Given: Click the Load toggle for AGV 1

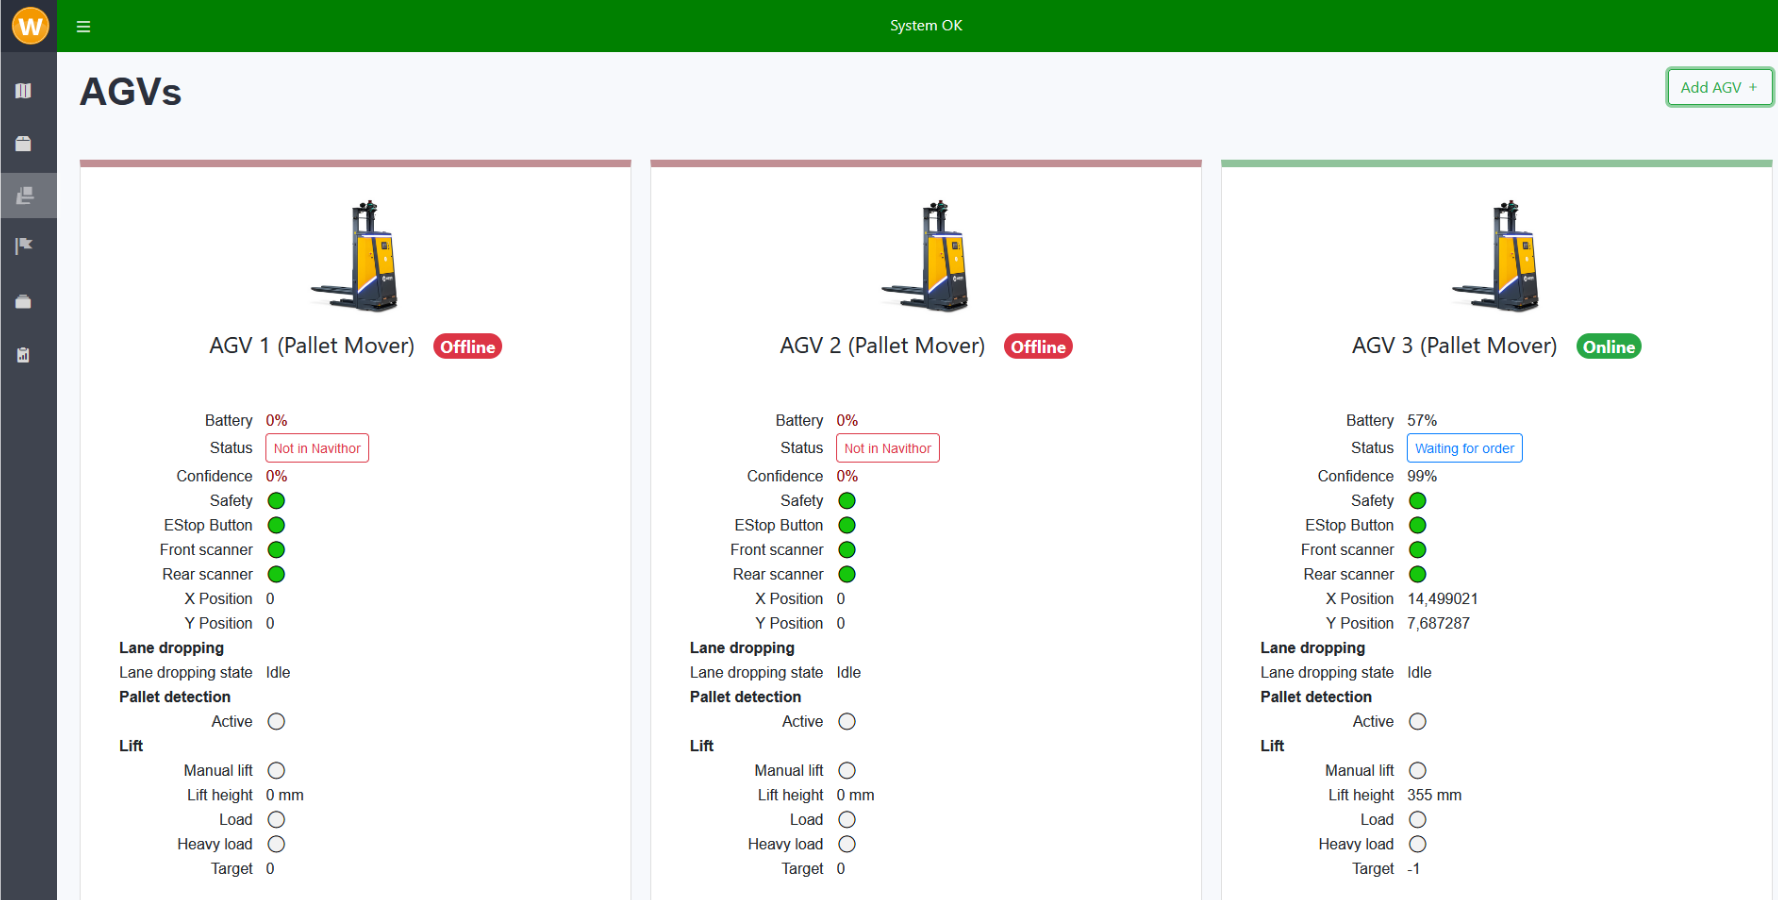Looking at the screenshot, I should 276,819.
